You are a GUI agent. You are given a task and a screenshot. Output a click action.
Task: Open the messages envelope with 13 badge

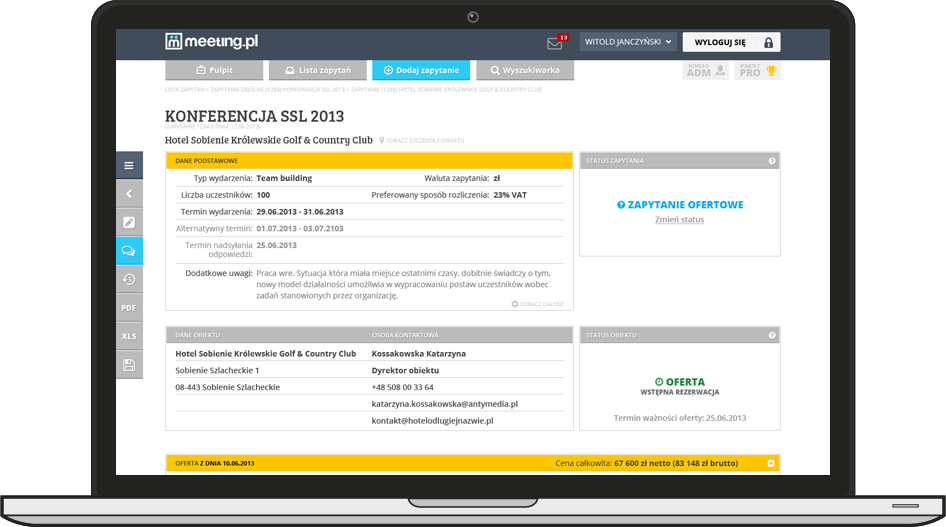557,42
